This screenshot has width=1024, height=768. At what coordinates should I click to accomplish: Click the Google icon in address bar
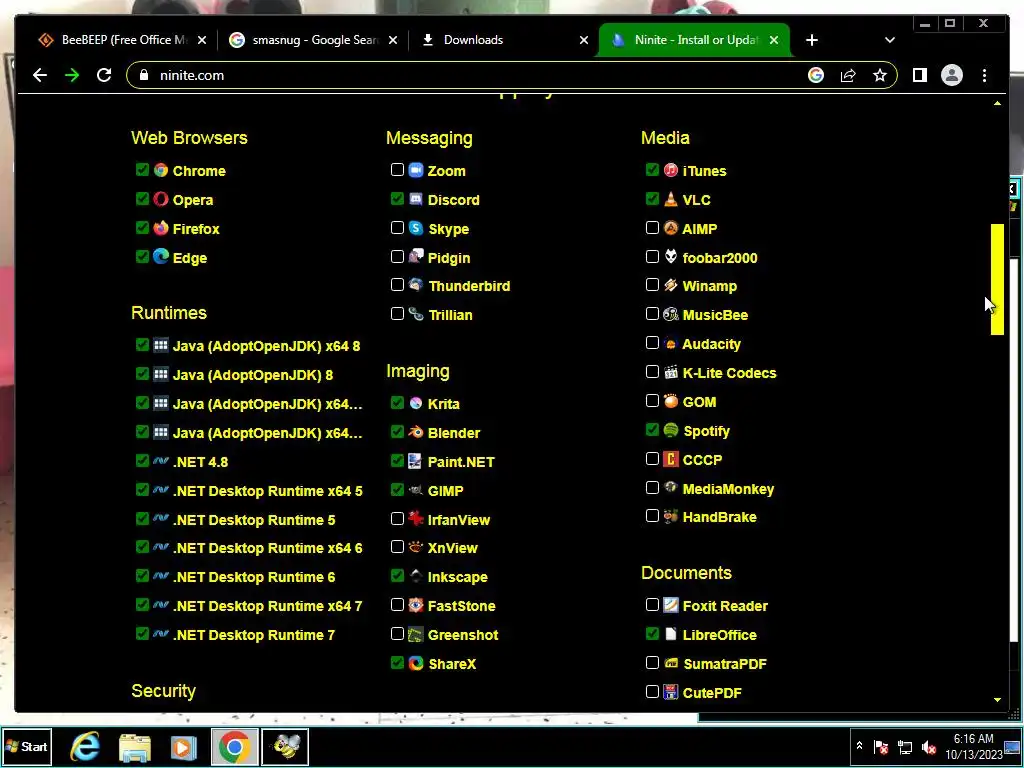(816, 75)
